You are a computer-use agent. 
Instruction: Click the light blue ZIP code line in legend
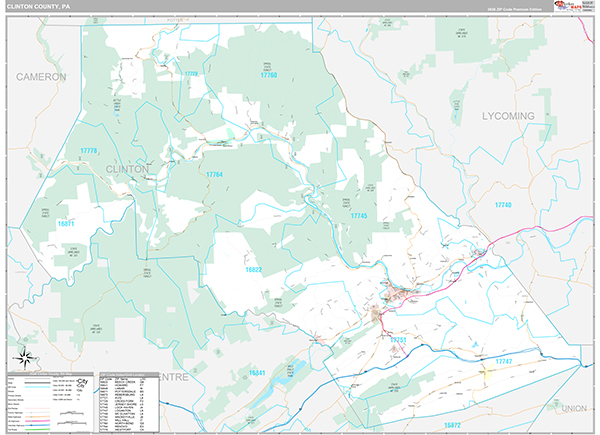point(38,387)
